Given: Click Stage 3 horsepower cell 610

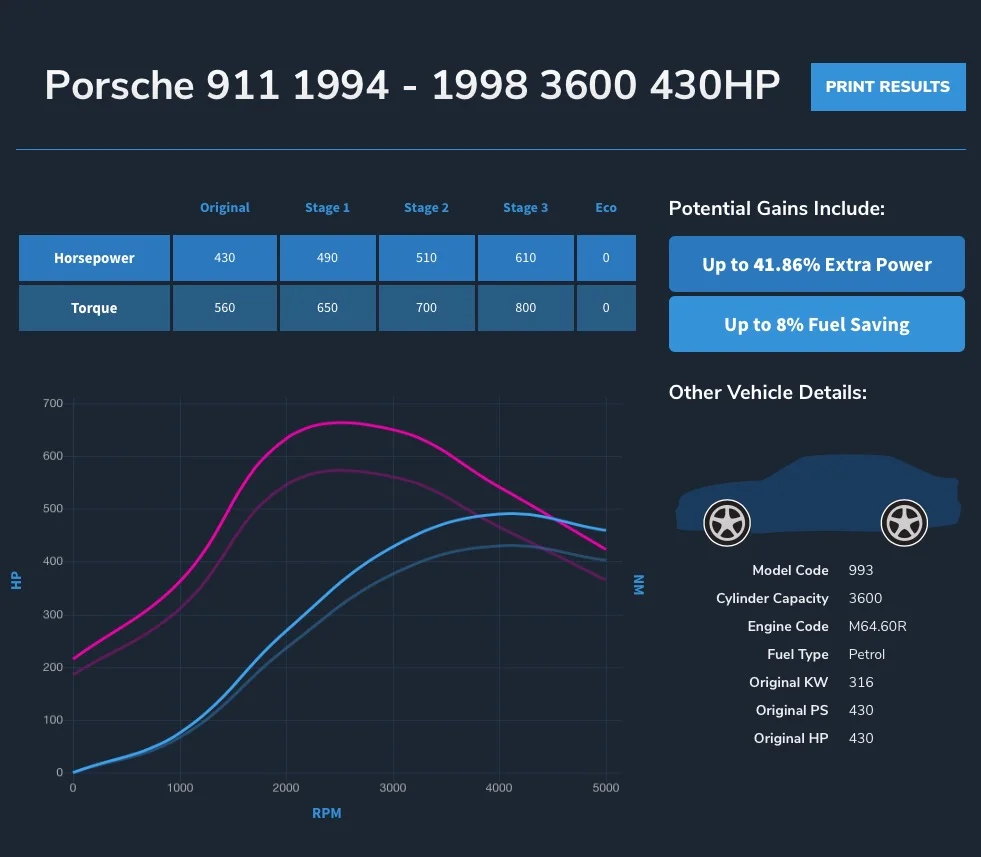Looking at the screenshot, I should point(526,258).
